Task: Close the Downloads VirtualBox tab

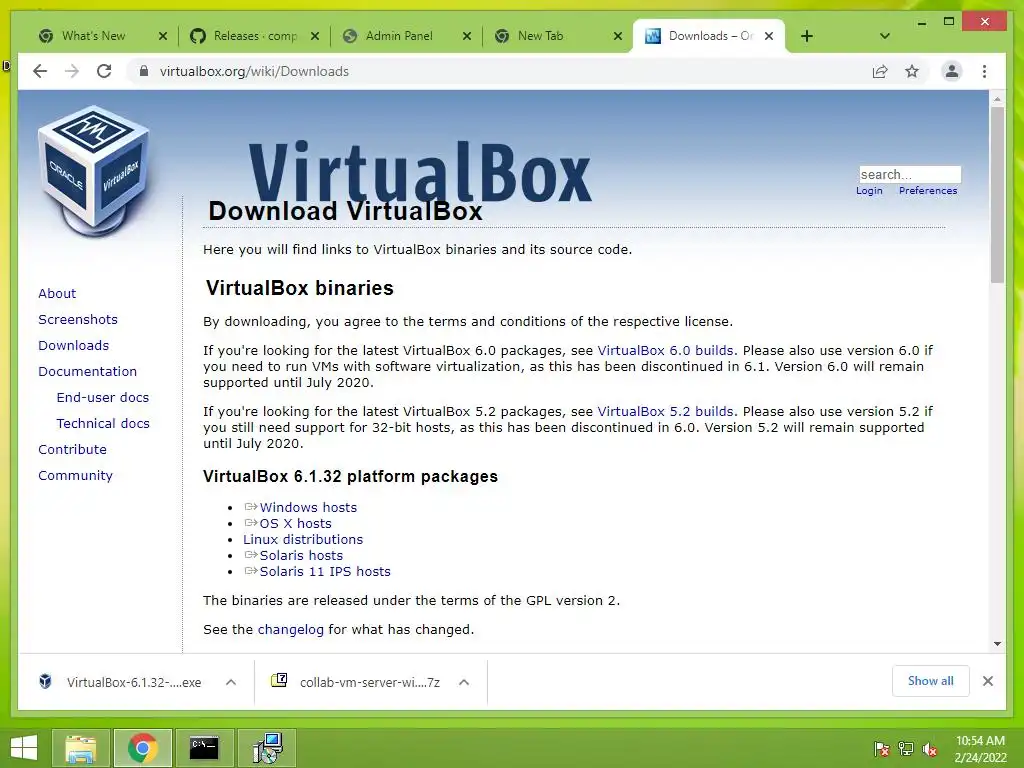Action: point(769,36)
